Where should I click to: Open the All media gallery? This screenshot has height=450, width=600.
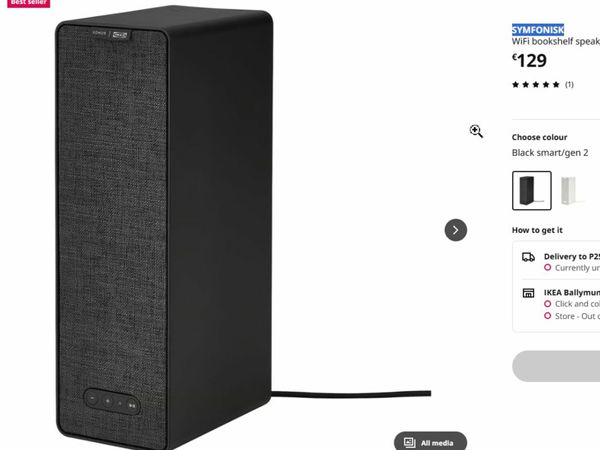430,442
